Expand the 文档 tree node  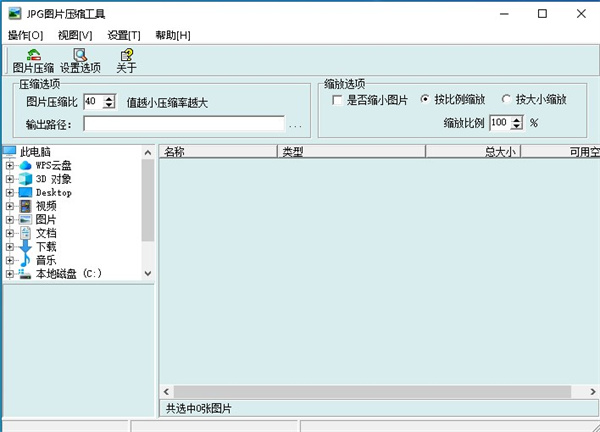click(x=9, y=233)
